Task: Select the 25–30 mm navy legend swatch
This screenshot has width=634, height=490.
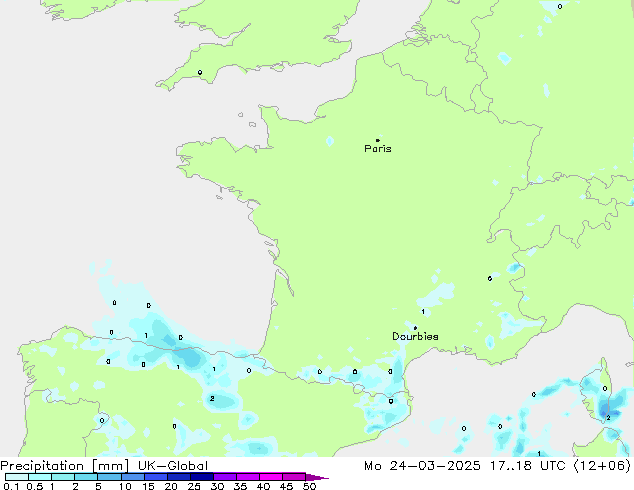Action: click(x=201, y=477)
